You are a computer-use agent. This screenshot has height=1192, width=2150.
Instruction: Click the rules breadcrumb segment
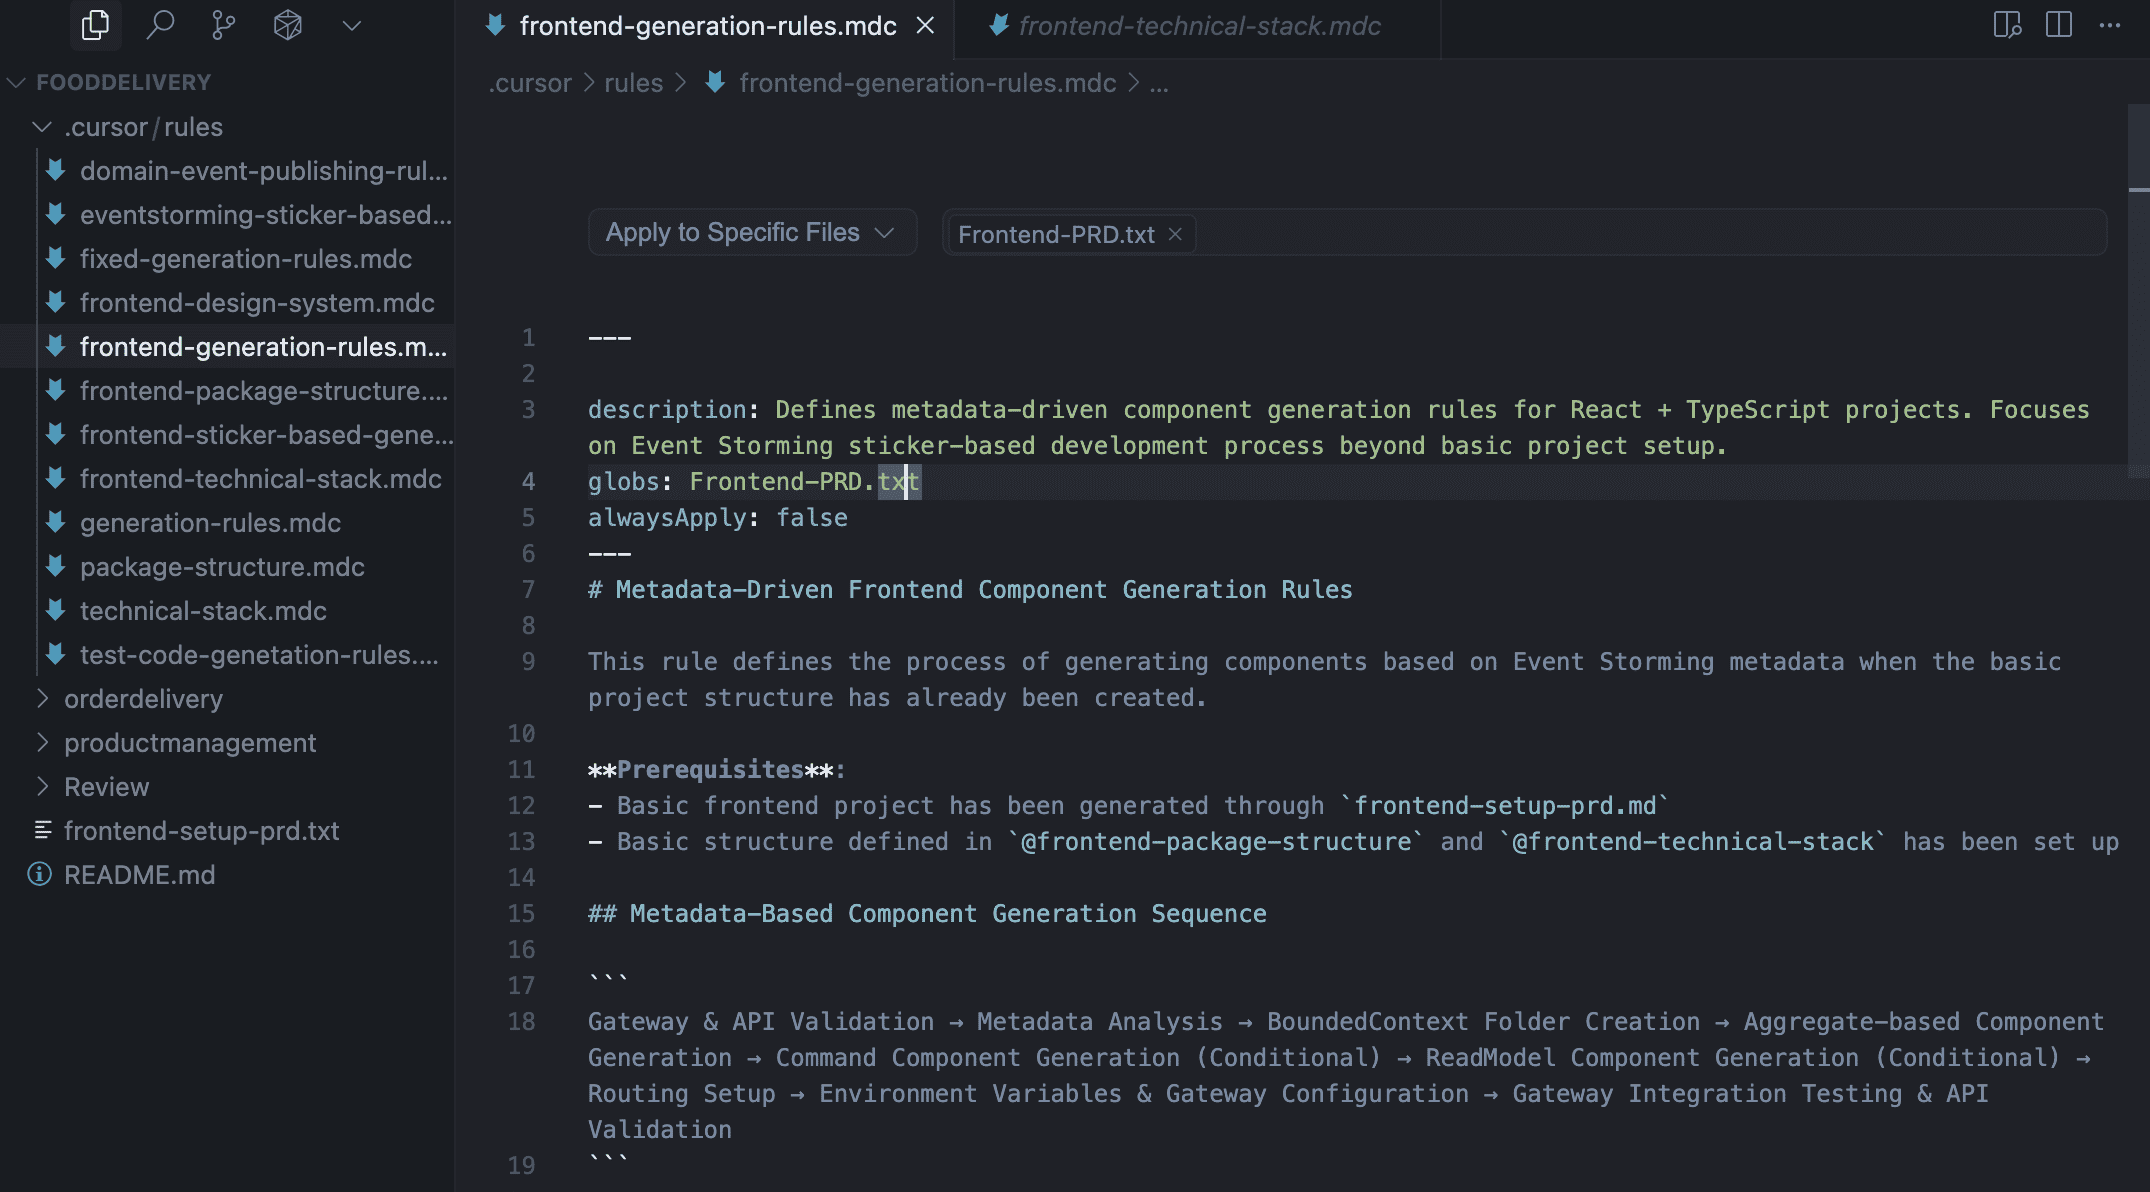point(633,83)
